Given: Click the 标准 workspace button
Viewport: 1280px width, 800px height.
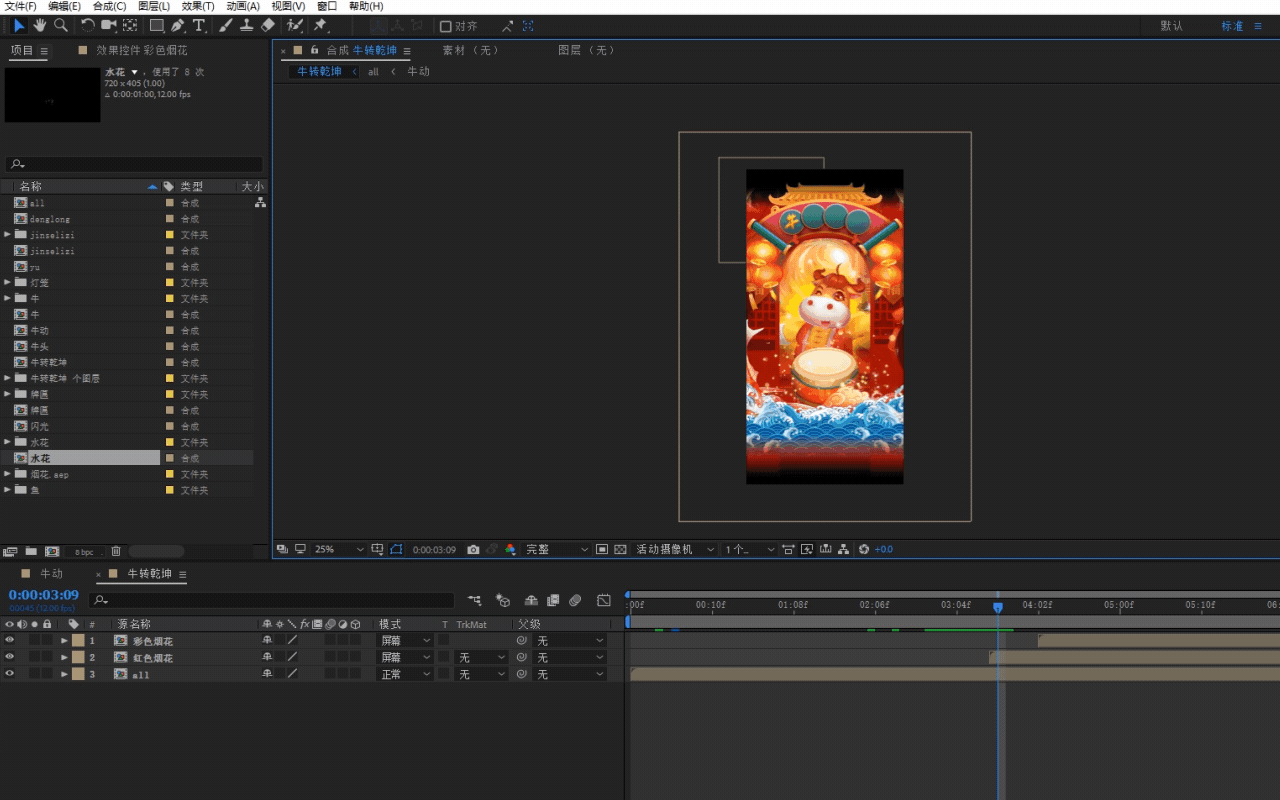Looking at the screenshot, I should pos(1232,26).
